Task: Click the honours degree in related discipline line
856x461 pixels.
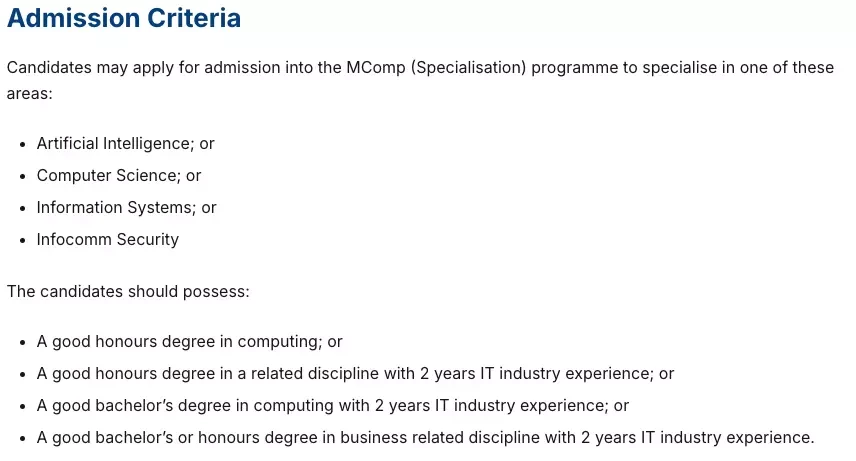Action: coord(355,374)
